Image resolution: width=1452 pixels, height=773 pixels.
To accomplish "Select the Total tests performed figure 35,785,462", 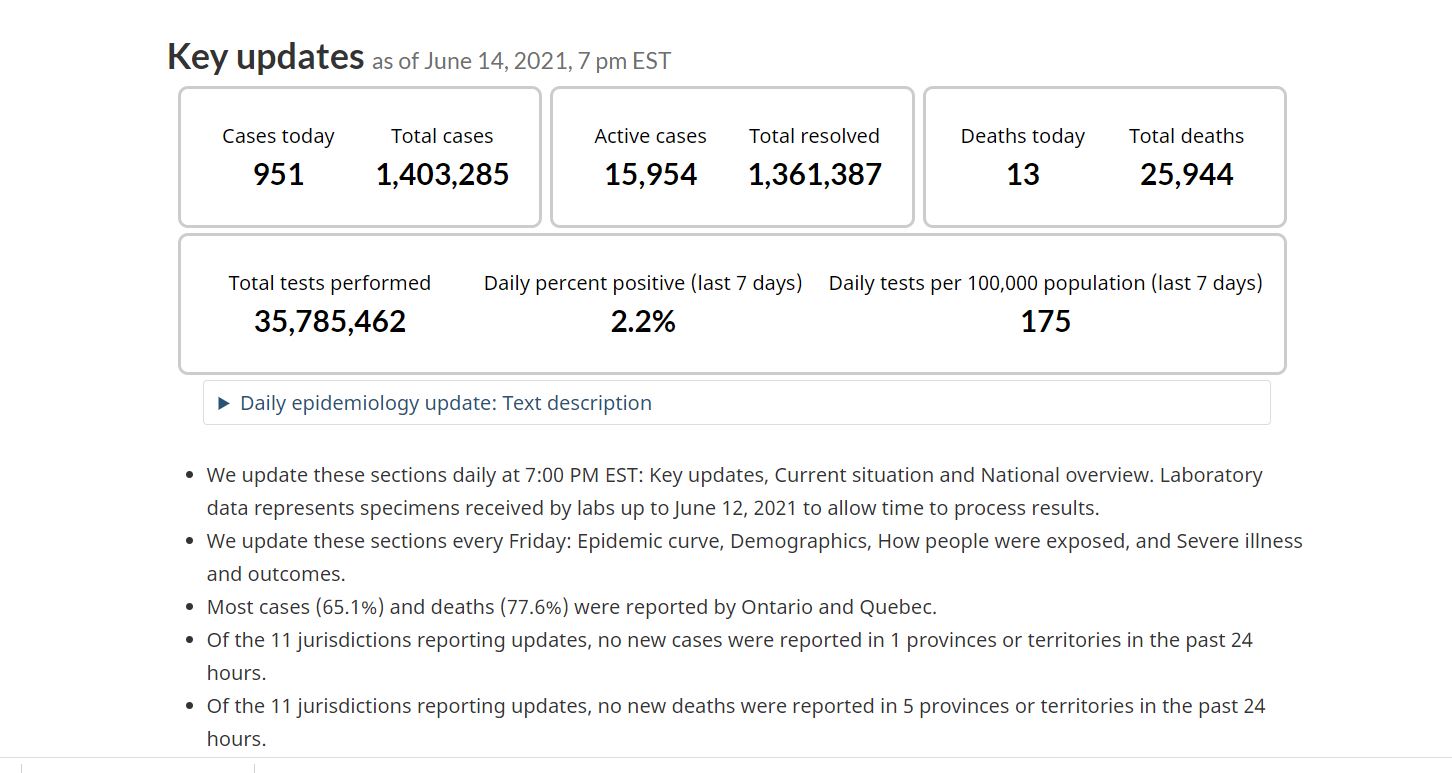I will tap(330, 321).
